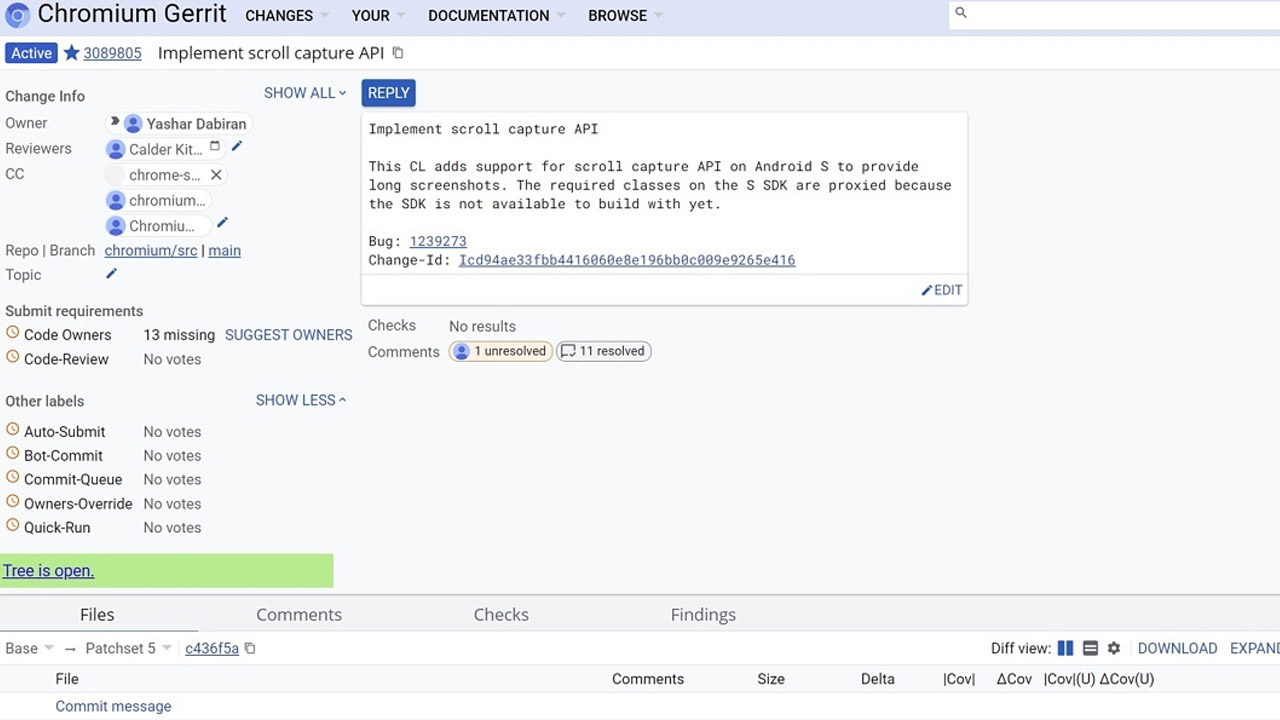Click the star icon beside change 3089805

pos(71,53)
